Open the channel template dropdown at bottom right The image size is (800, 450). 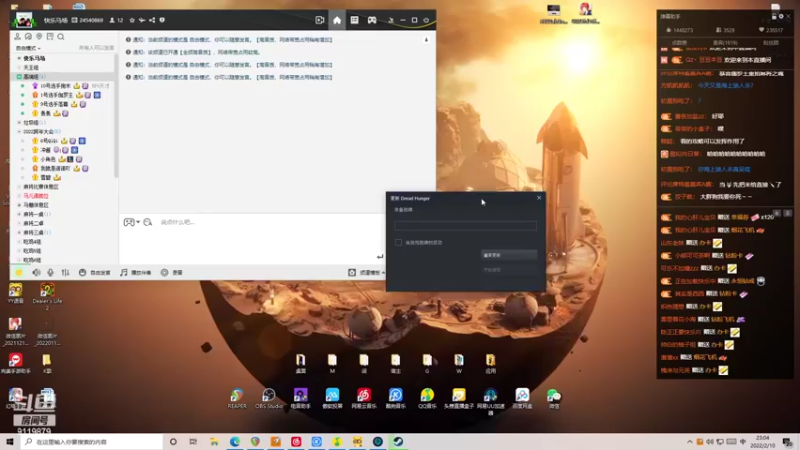pos(366,272)
